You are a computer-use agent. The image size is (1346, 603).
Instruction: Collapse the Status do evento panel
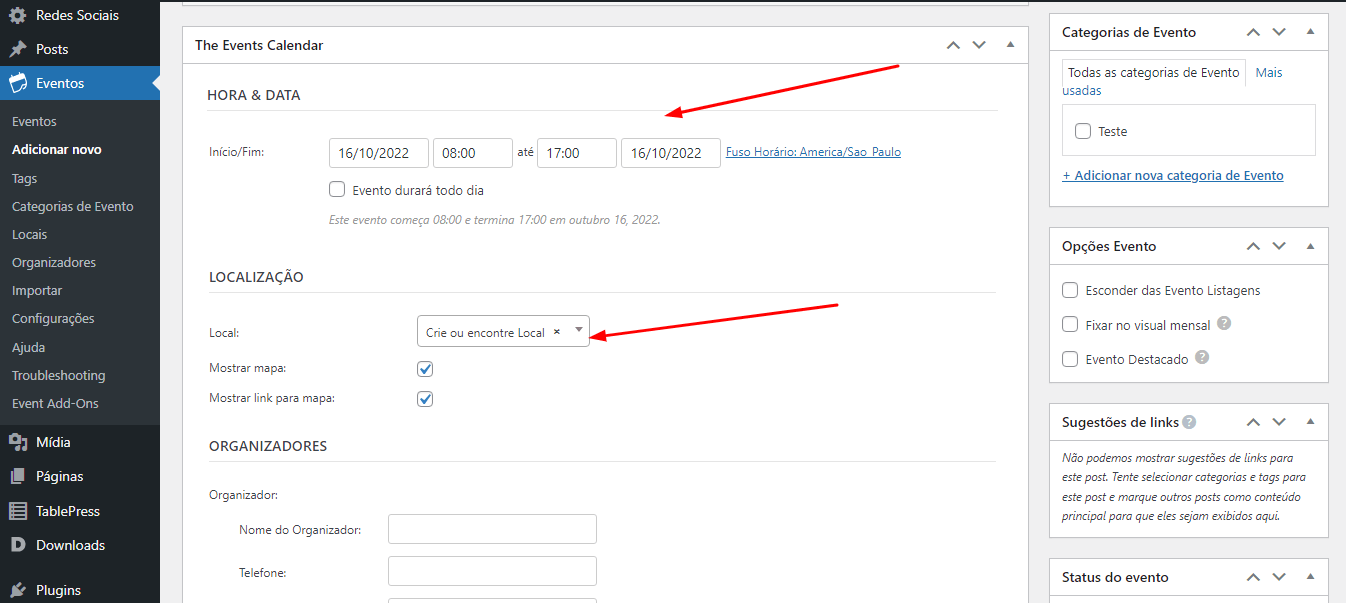1310,577
